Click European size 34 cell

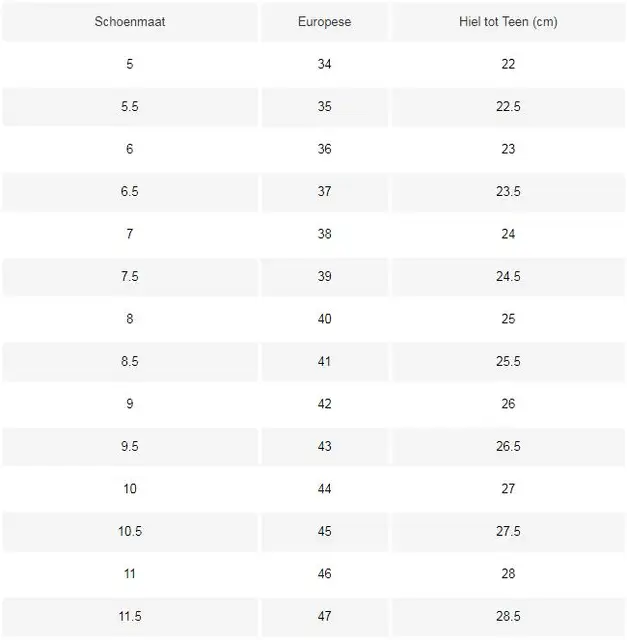pos(325,64)
